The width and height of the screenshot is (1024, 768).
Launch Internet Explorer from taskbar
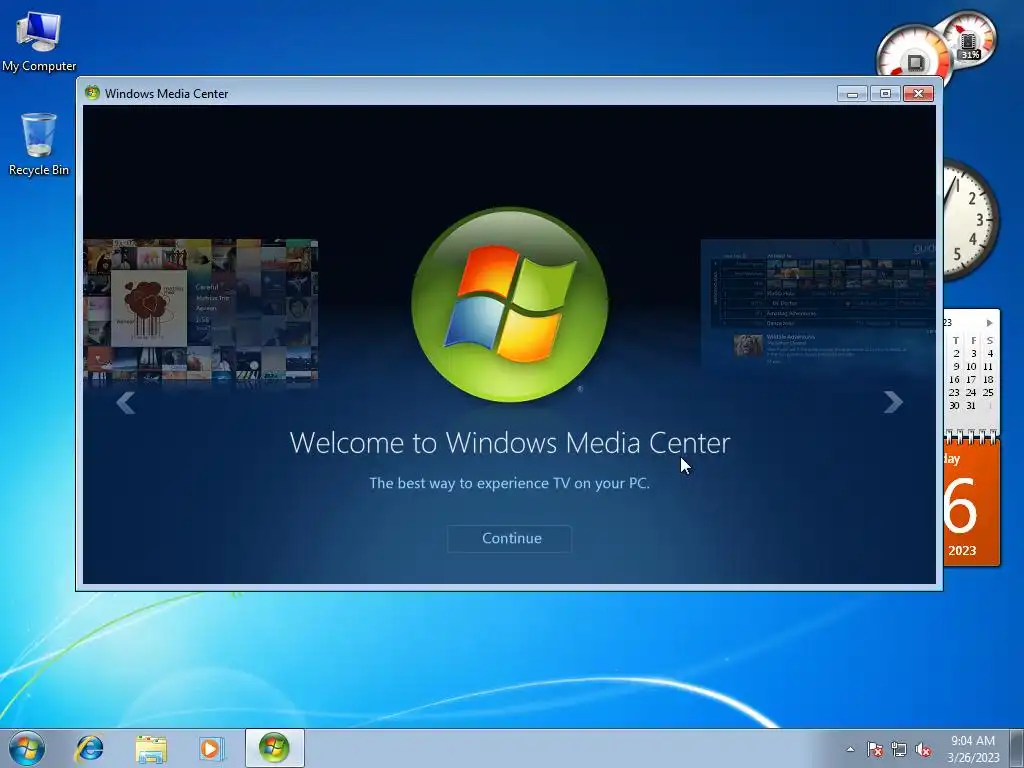click(x=89, y=748)
